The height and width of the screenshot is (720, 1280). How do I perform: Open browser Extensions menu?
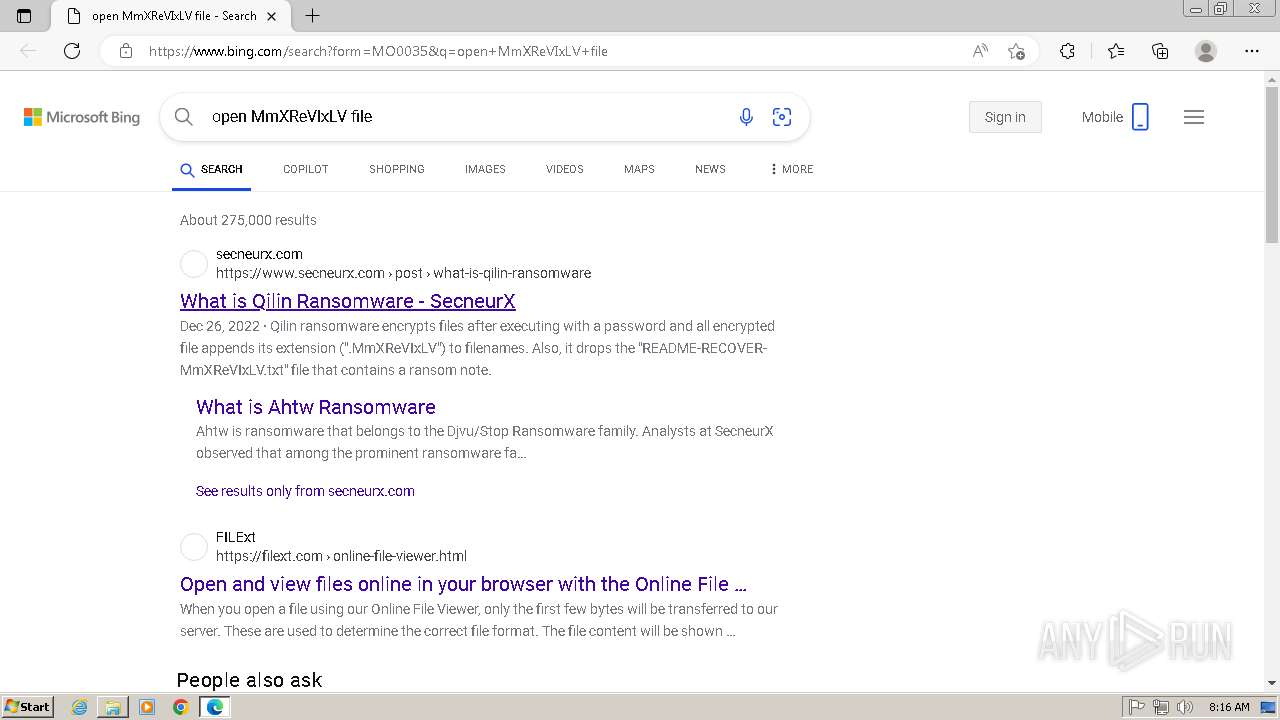pyautogui.click(x=1067, y=51)
